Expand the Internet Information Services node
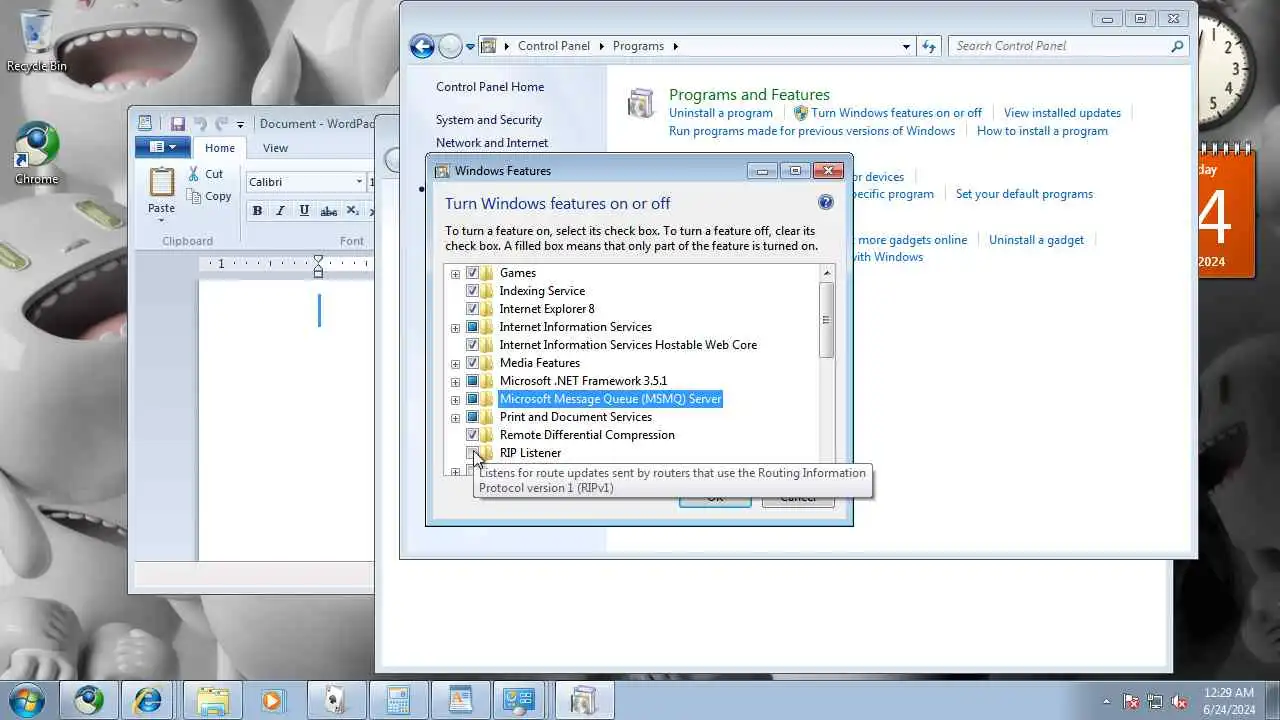The height and width of the screenshot is (720, 1280). pos(455,327)
